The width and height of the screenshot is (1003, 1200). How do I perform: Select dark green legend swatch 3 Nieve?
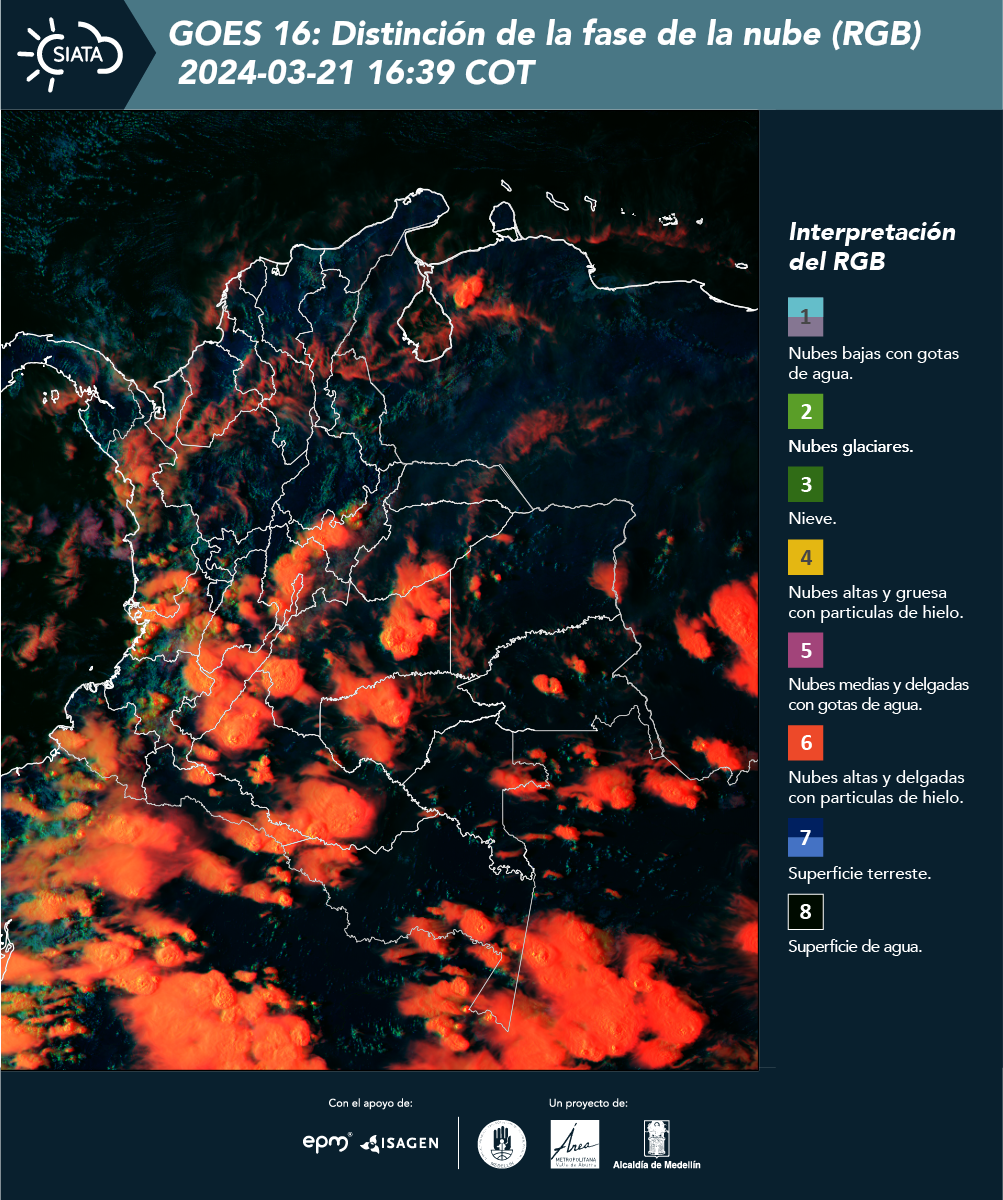click(x=805, y=485)
